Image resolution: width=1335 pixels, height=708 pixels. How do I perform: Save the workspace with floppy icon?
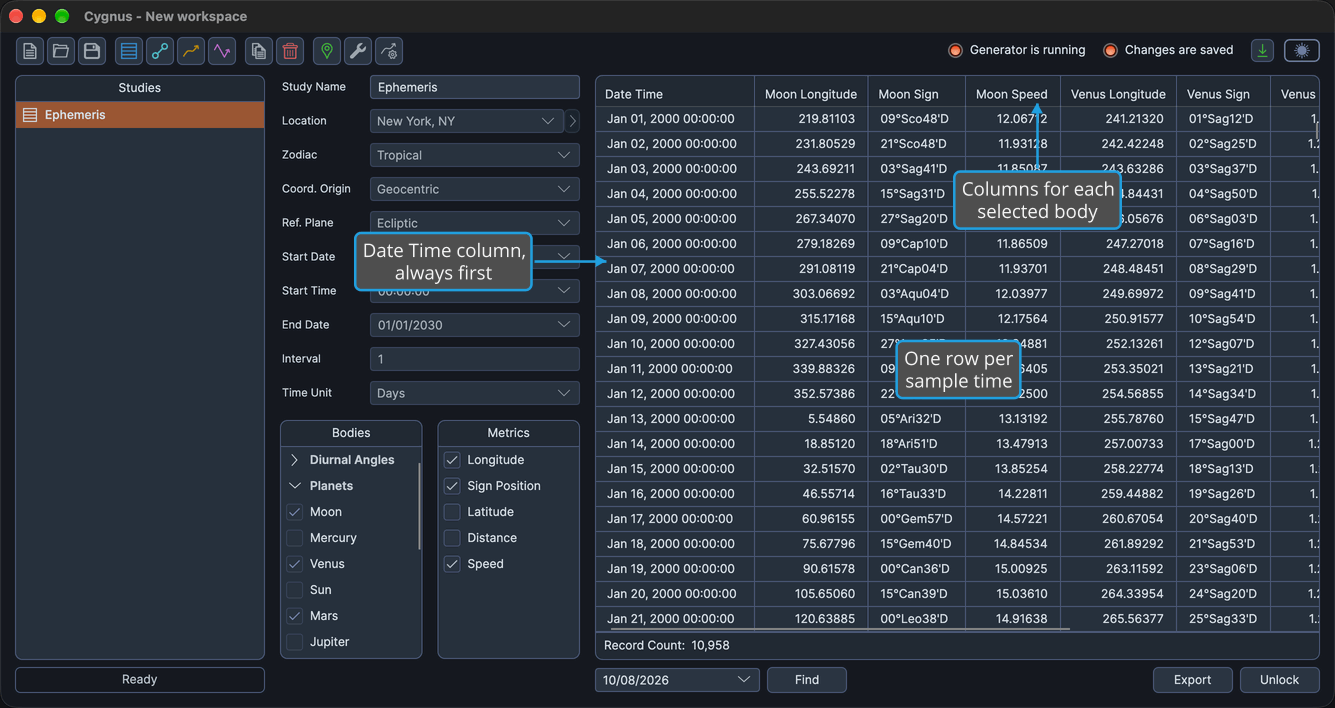pos(92,51)
